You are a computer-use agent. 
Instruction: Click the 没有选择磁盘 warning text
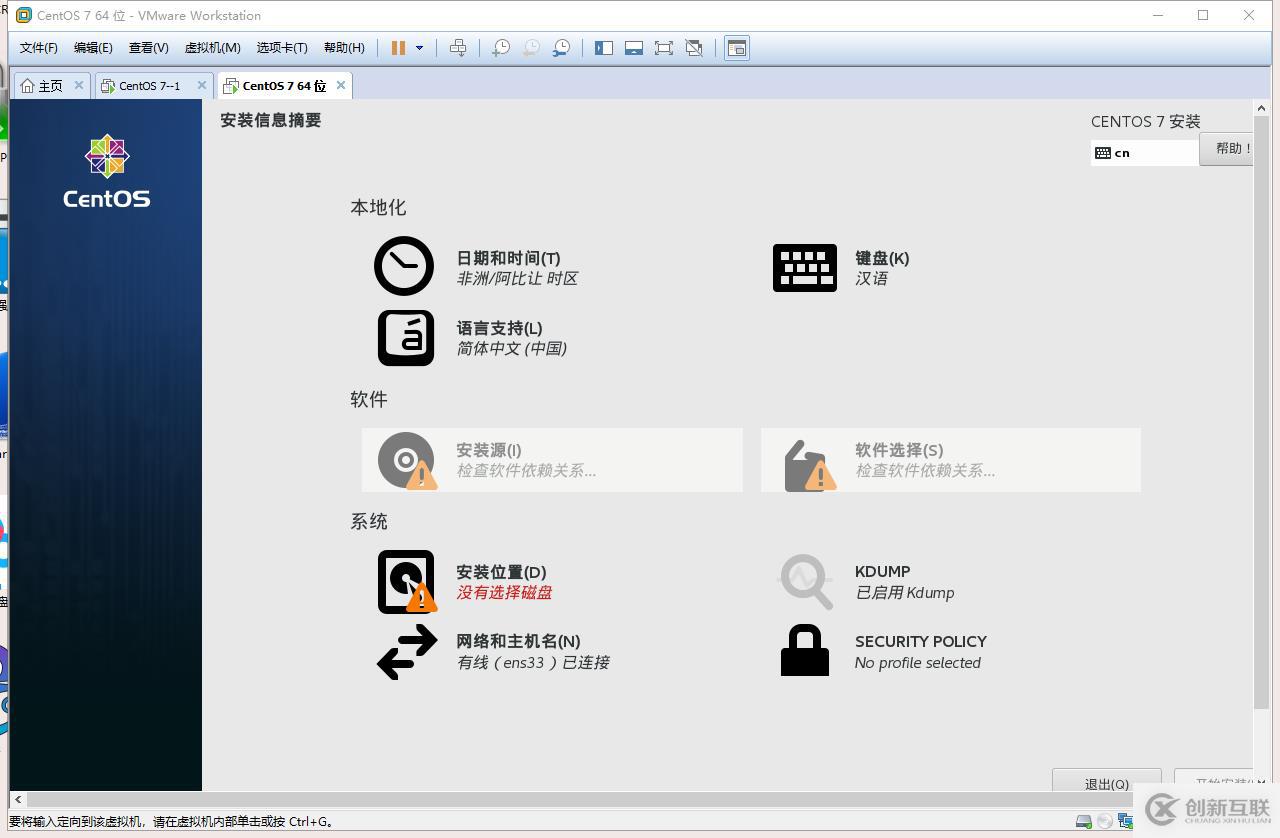[x=504, y=592]
